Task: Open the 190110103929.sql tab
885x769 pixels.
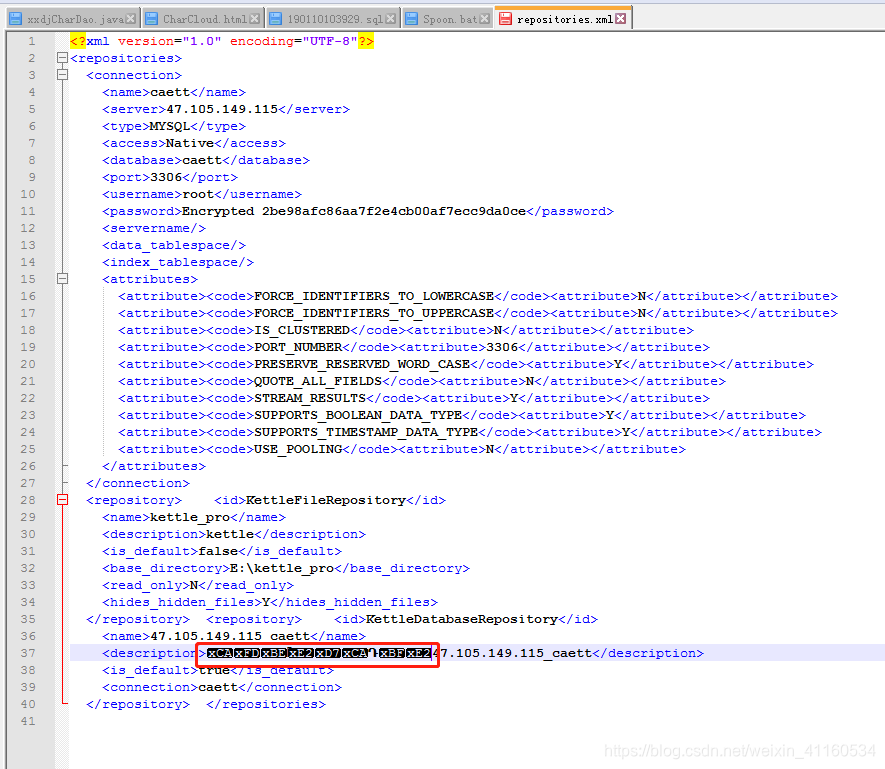Action: 335,19
